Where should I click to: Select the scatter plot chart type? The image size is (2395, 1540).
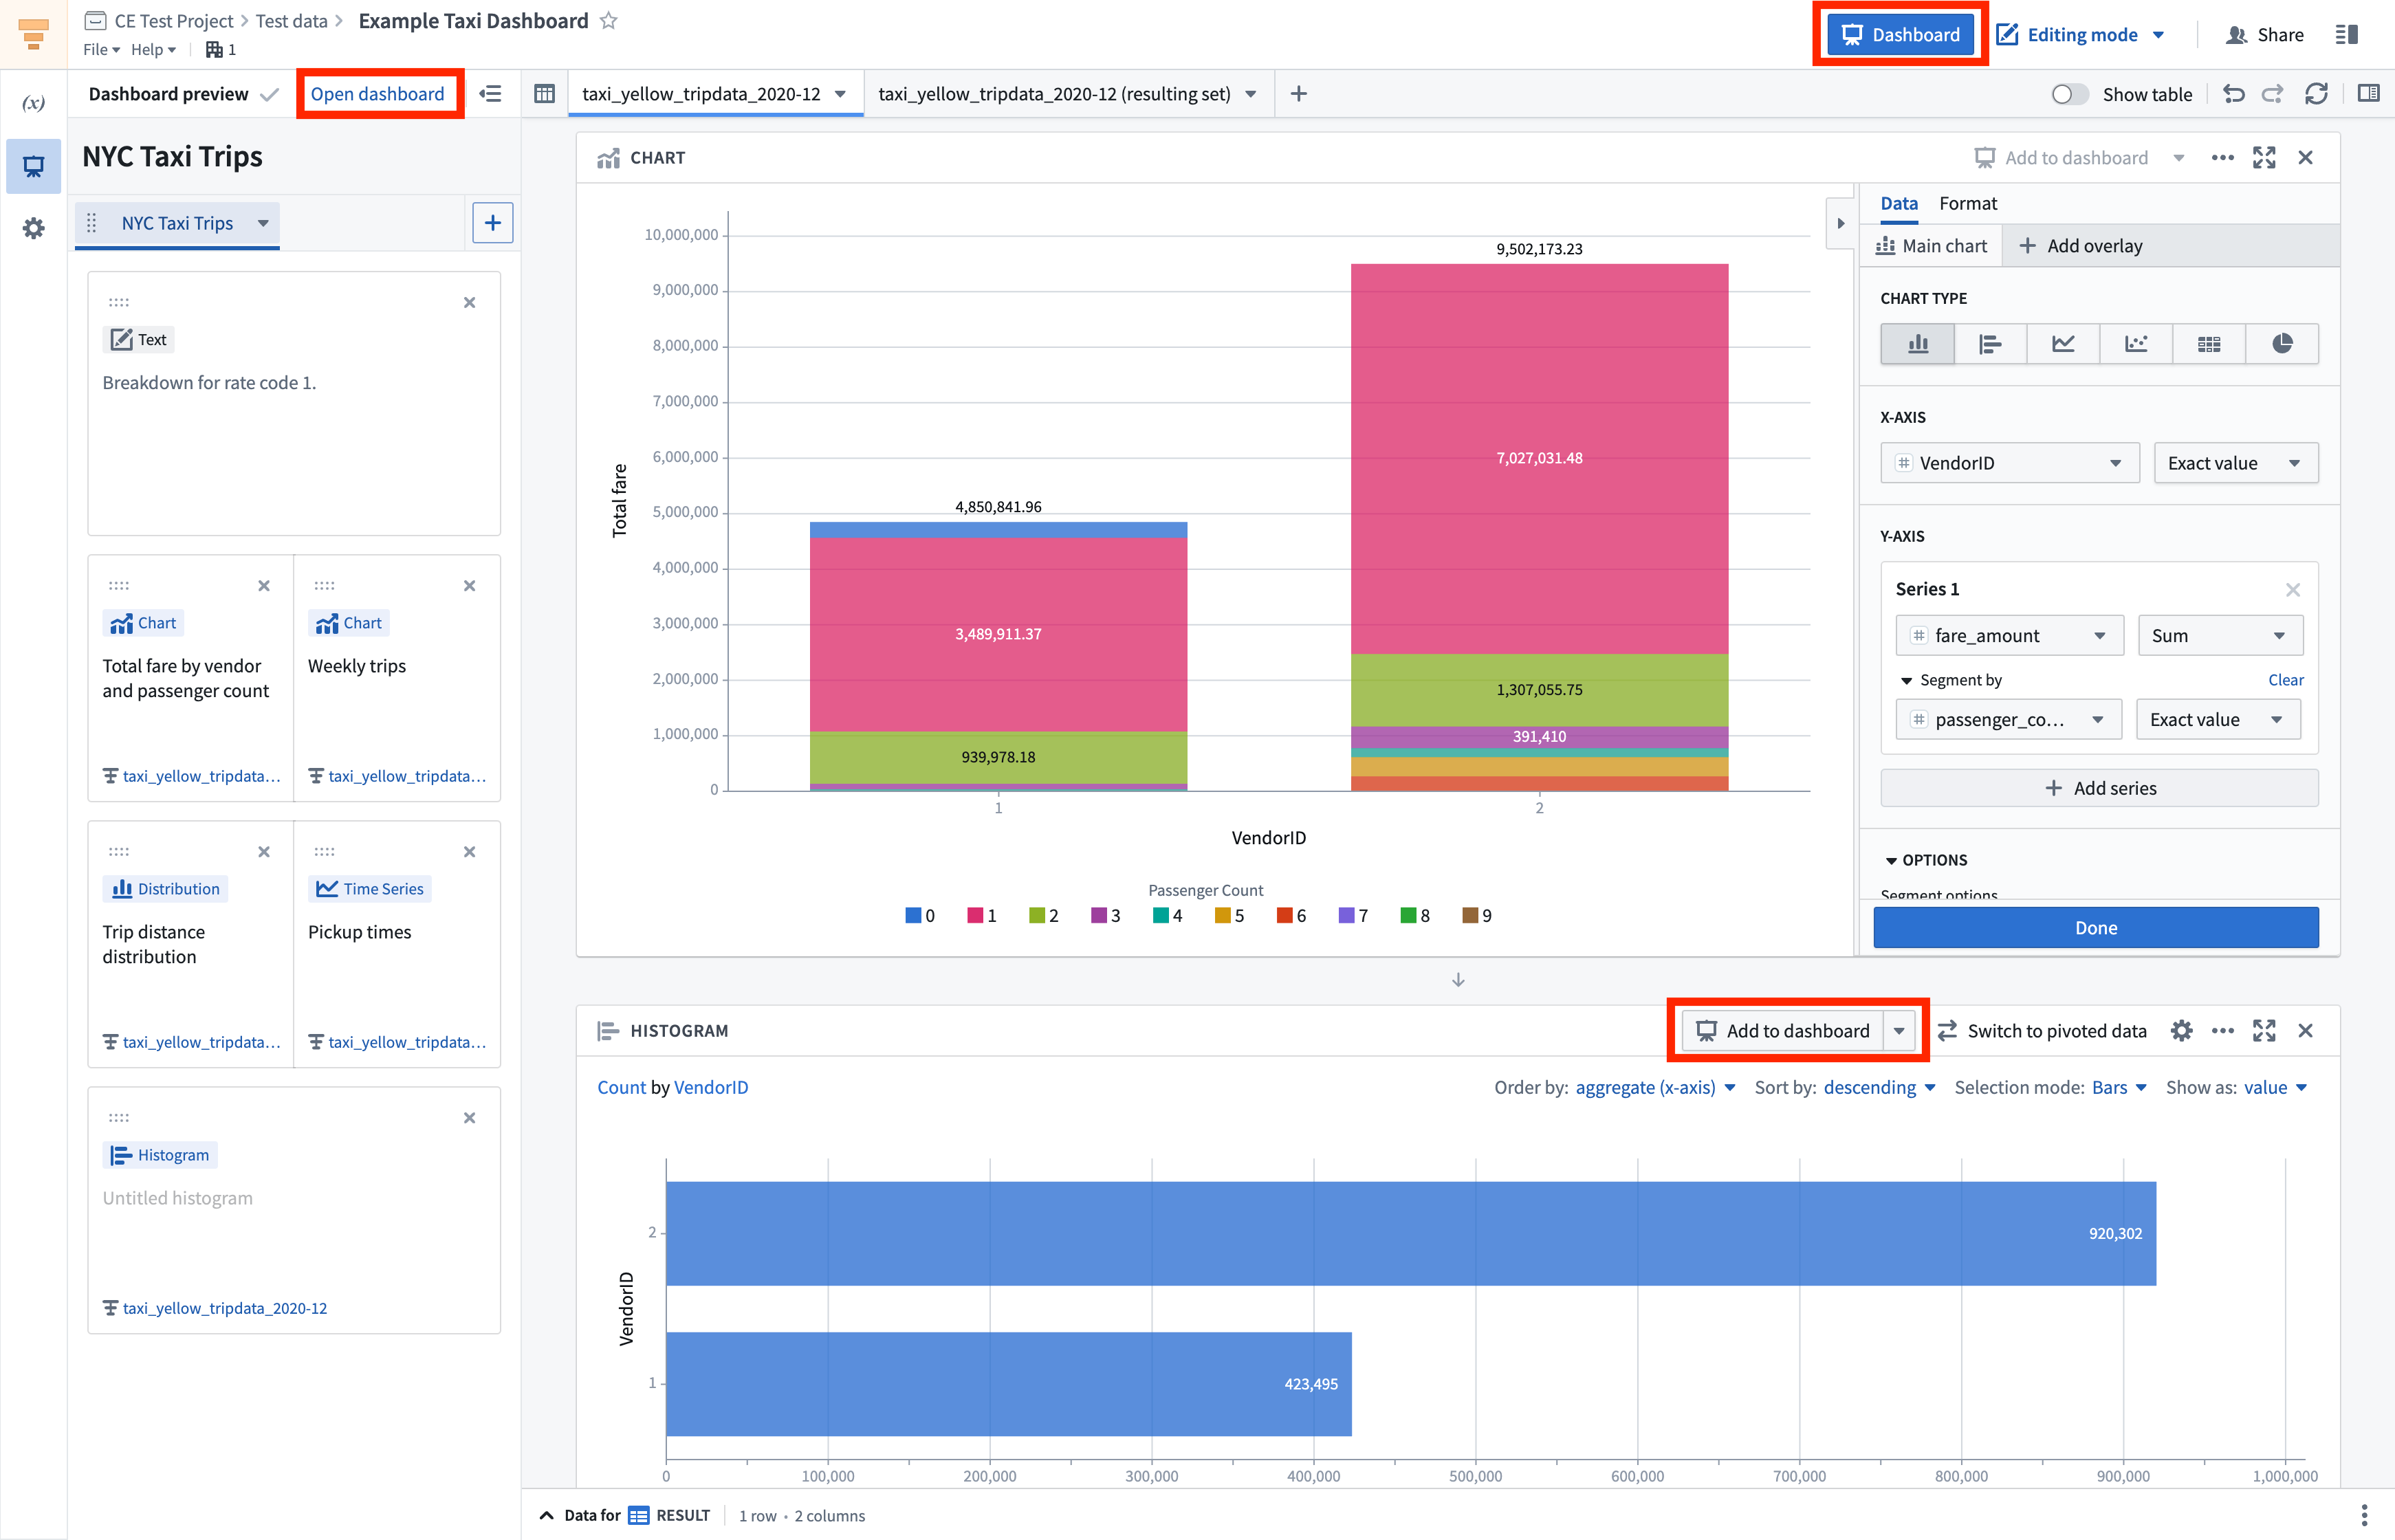[x=2136, y=344]
